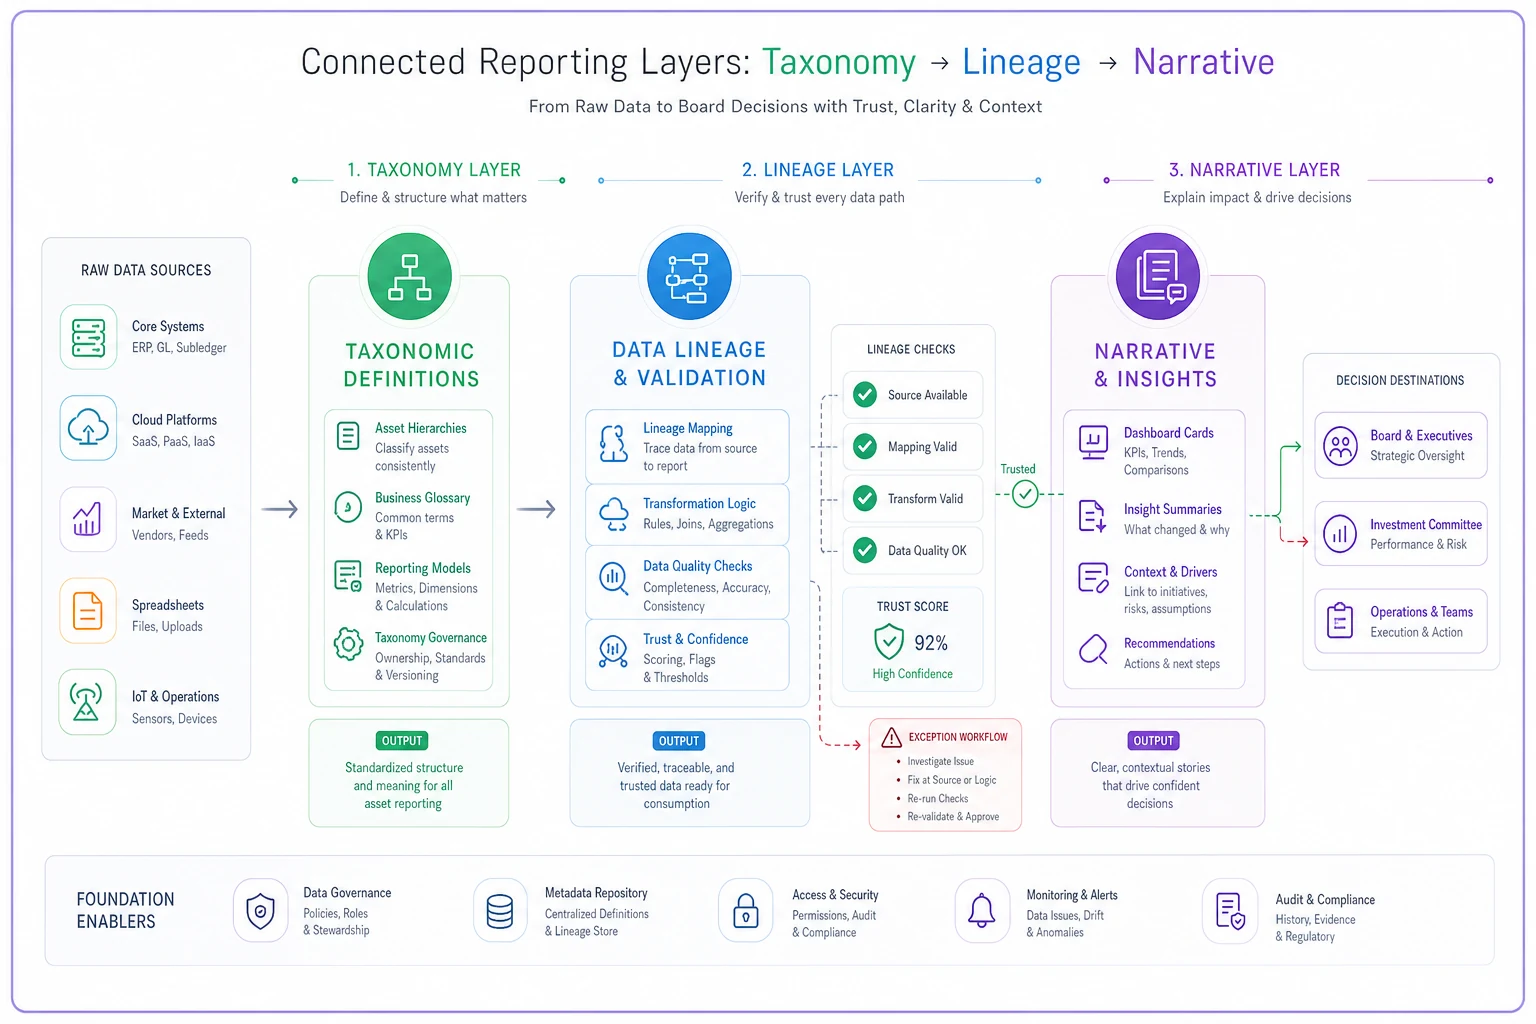
Task: Click the green check beside Data Quality OK
Action: (x=865, y=550)
